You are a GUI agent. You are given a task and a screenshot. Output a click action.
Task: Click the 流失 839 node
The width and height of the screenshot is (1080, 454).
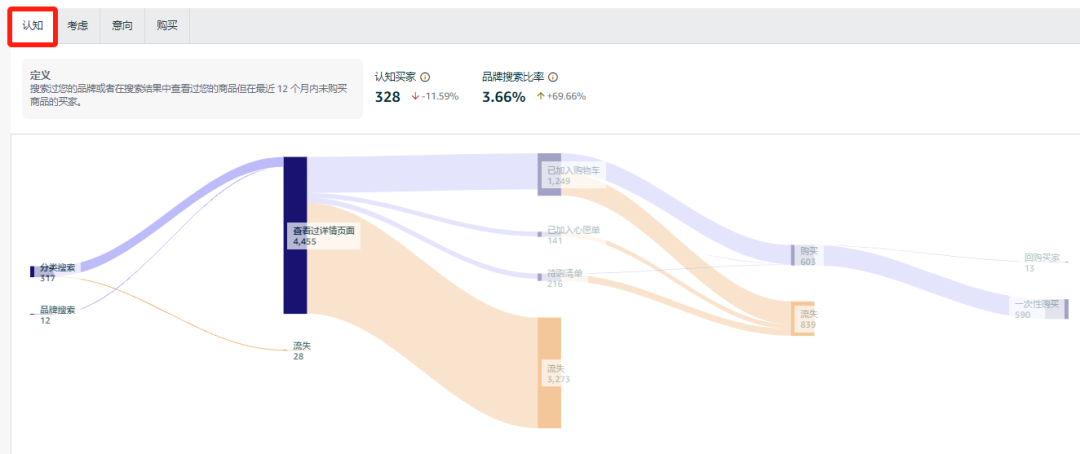pos(802,319)
